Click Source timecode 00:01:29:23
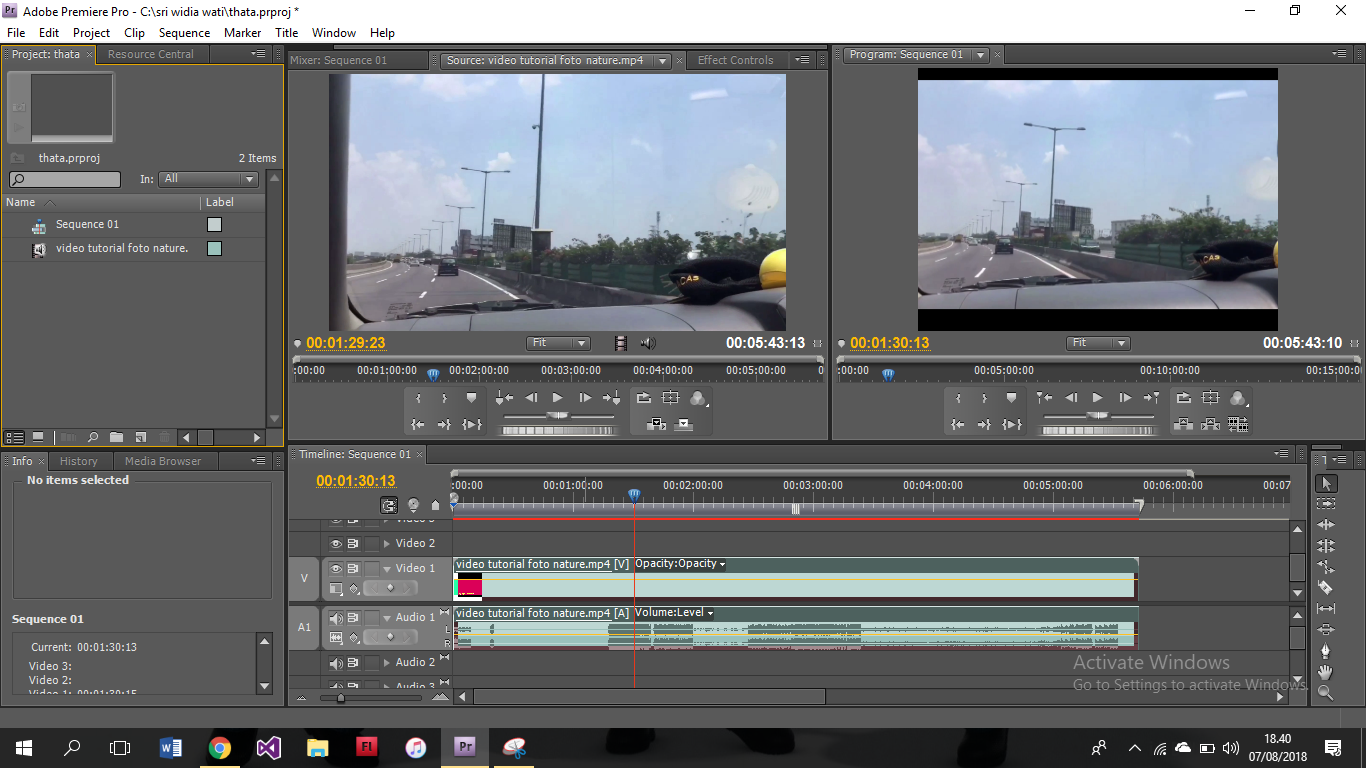The height and width of the screenshot is (768, 1366). click(x=346, y=343)
